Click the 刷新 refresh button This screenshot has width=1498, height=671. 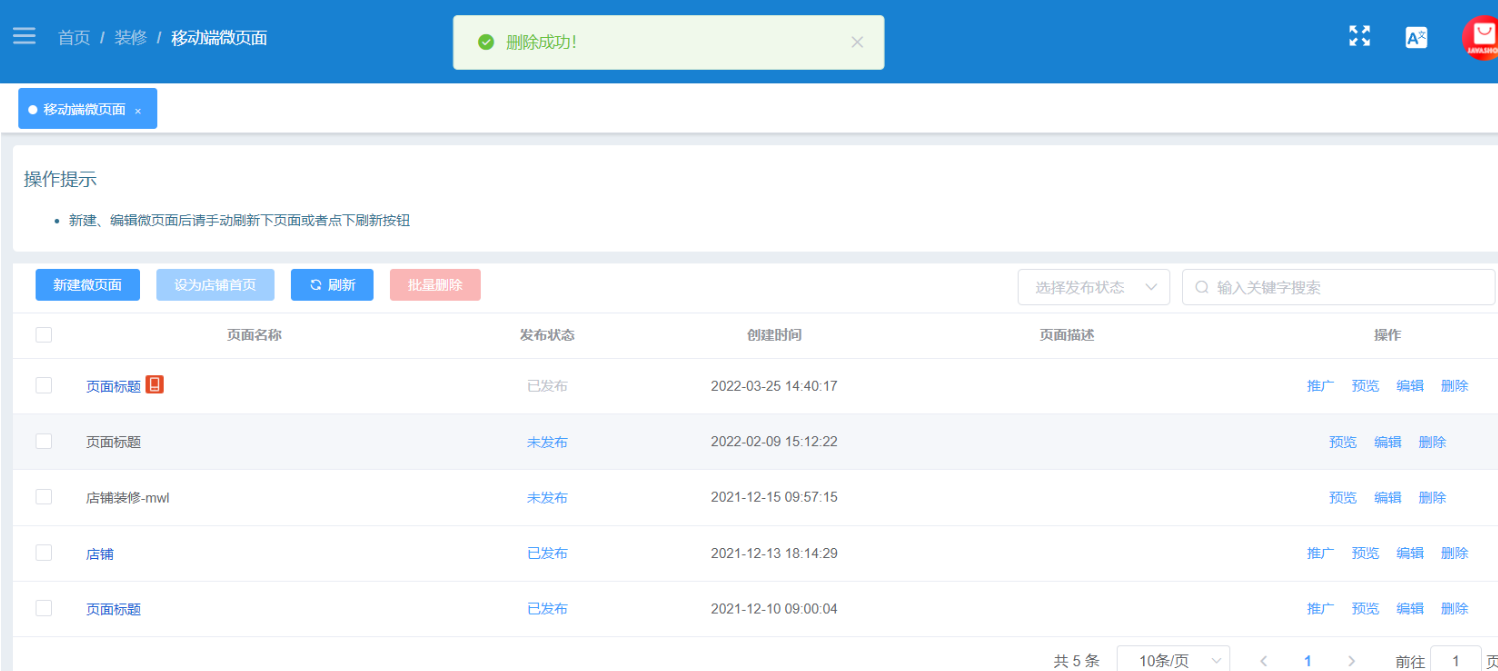332,285
